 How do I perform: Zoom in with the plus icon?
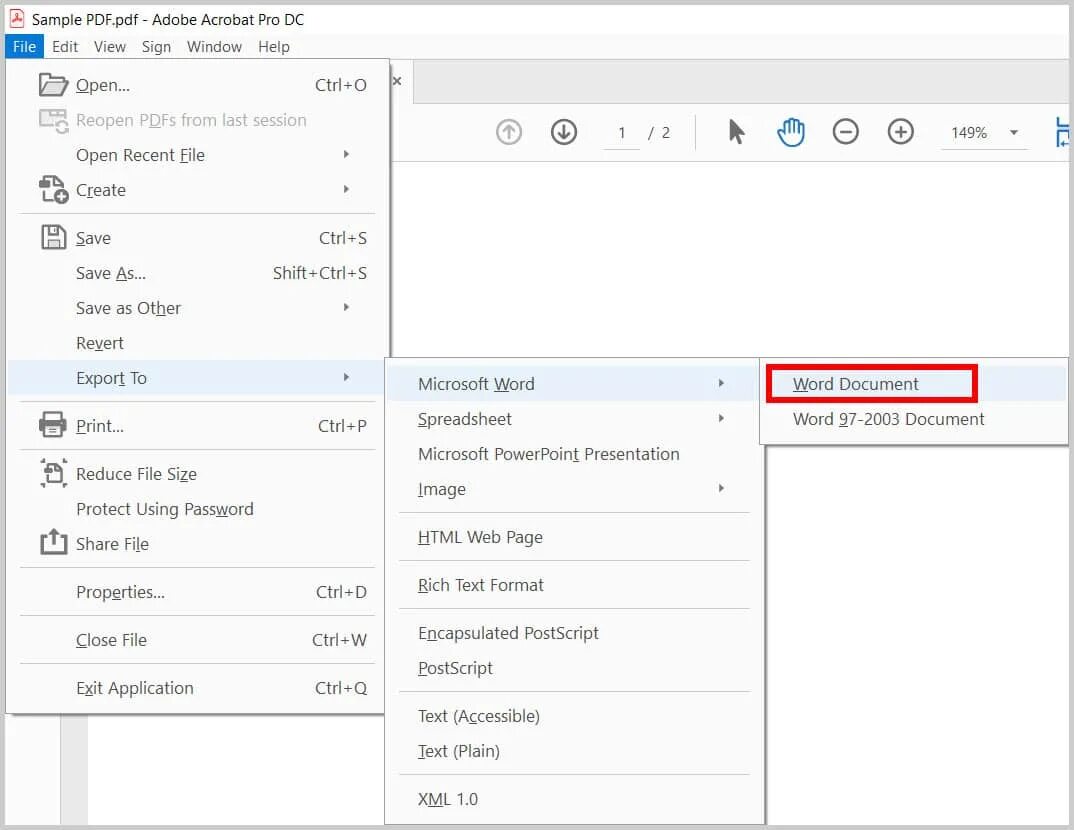[901, 132]
